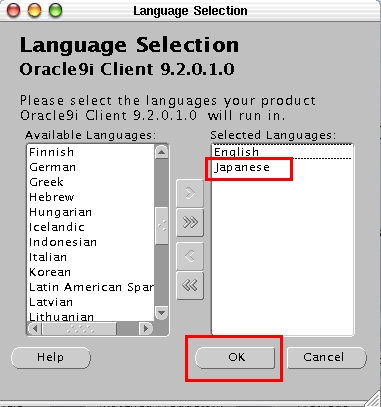
Task: Select Lithuanian in Available Languages
Action: click(x=90, y=316)
